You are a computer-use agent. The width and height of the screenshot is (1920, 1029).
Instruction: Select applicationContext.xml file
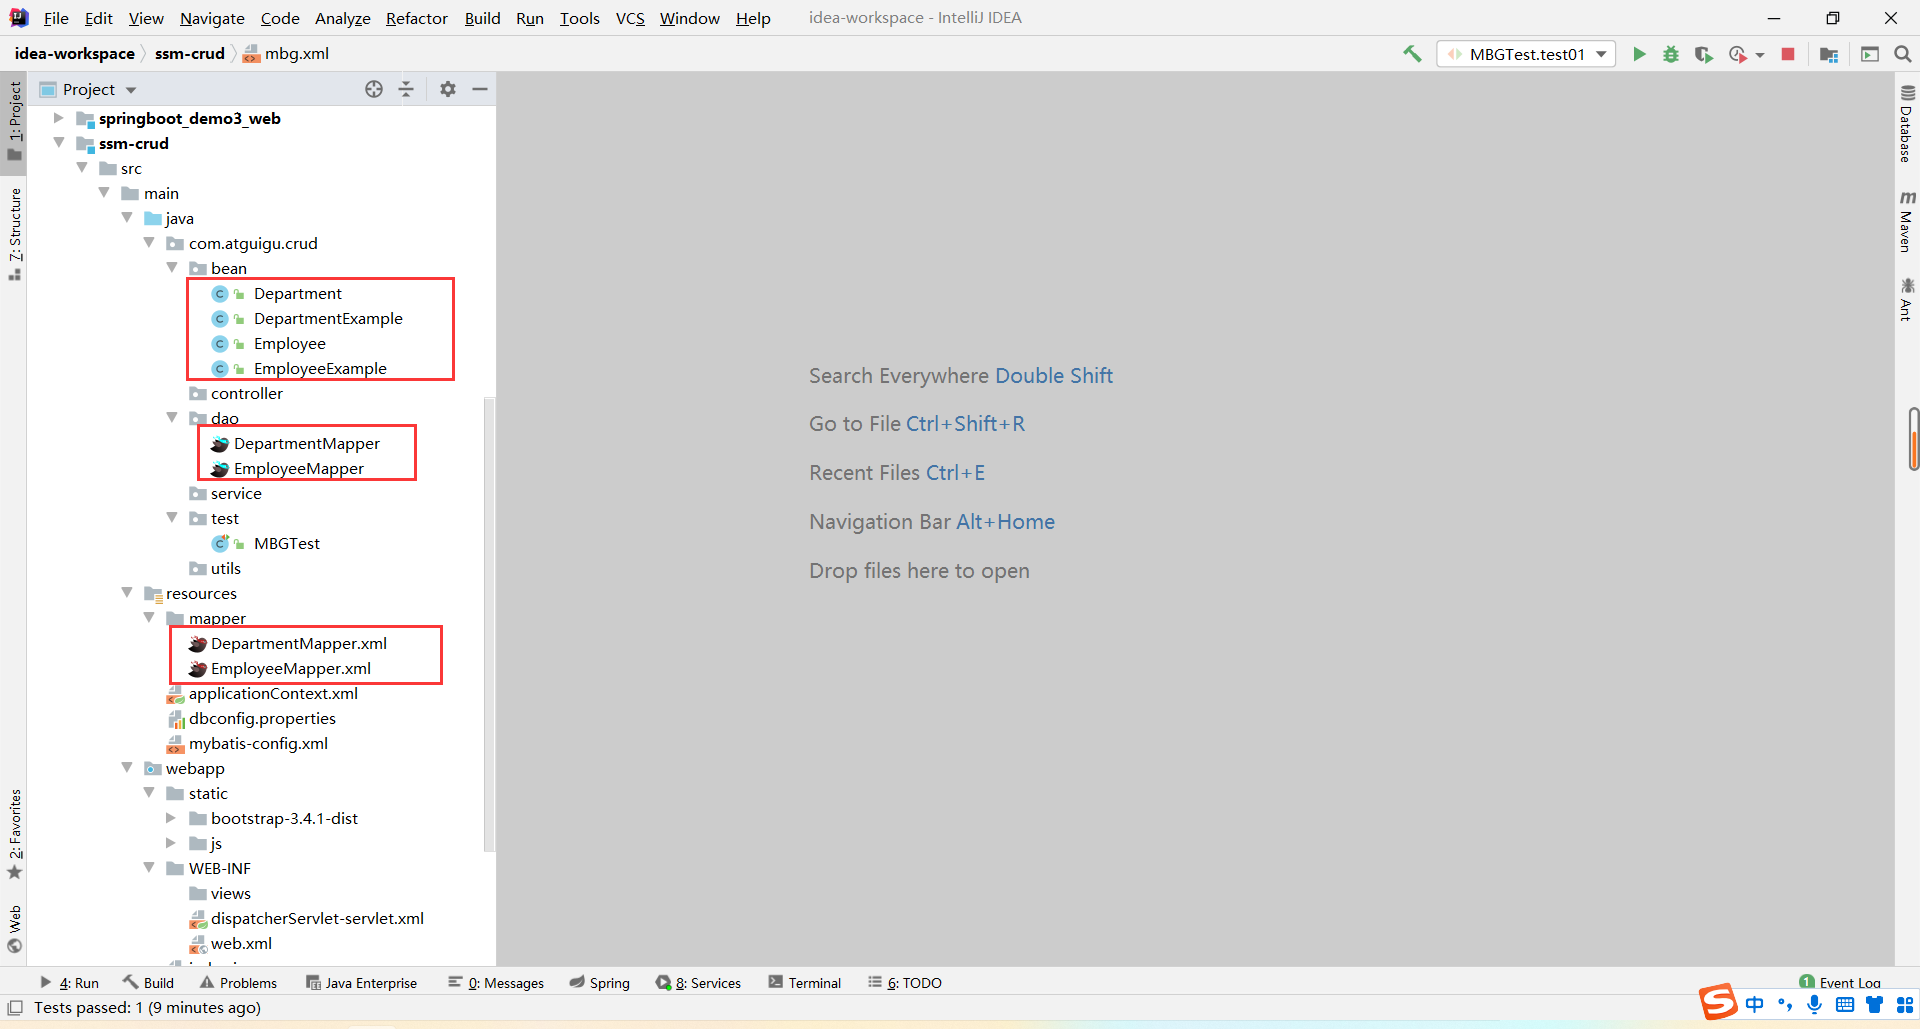[x=273, y=694]
